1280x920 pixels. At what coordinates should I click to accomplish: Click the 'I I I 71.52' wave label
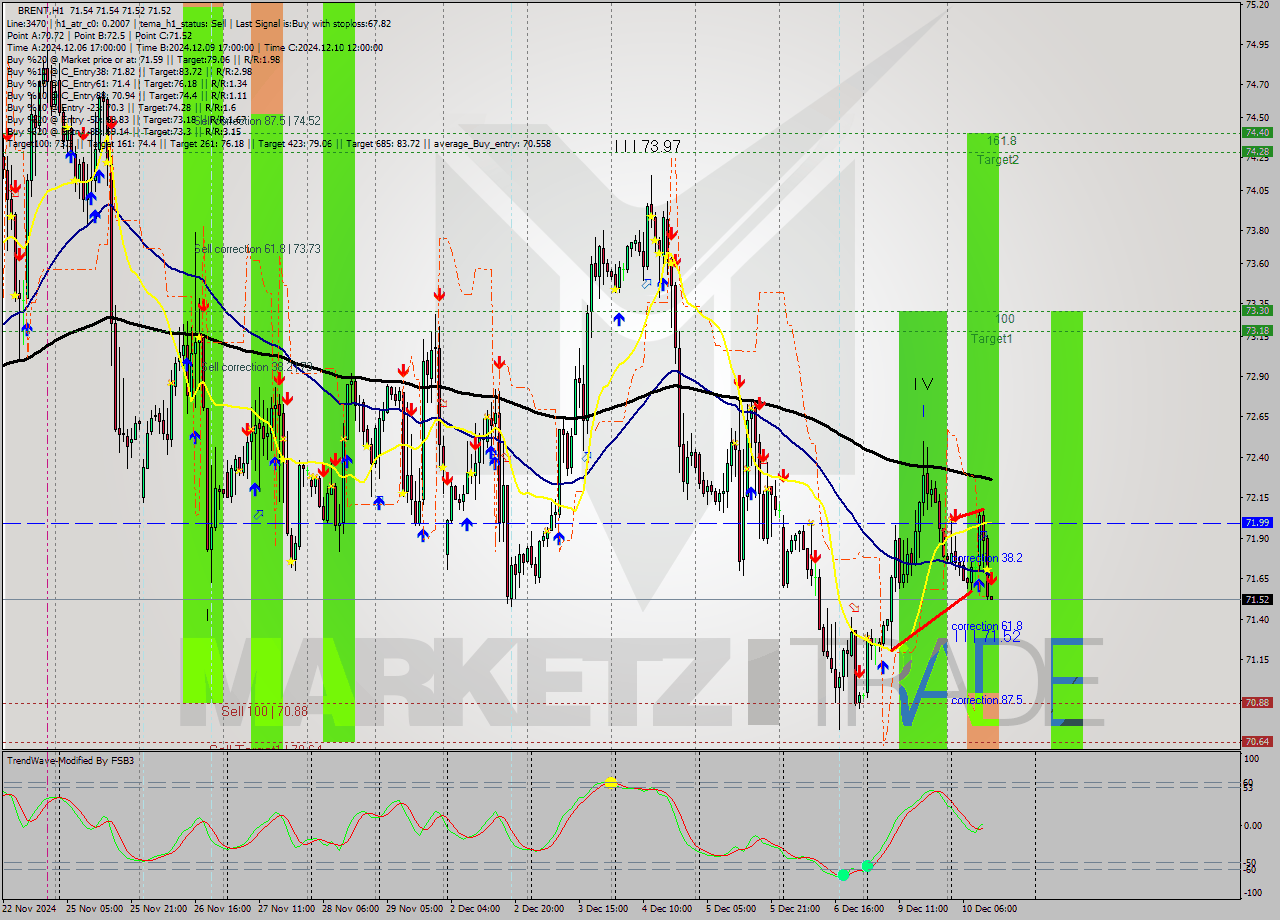click(x=986, y=636)
